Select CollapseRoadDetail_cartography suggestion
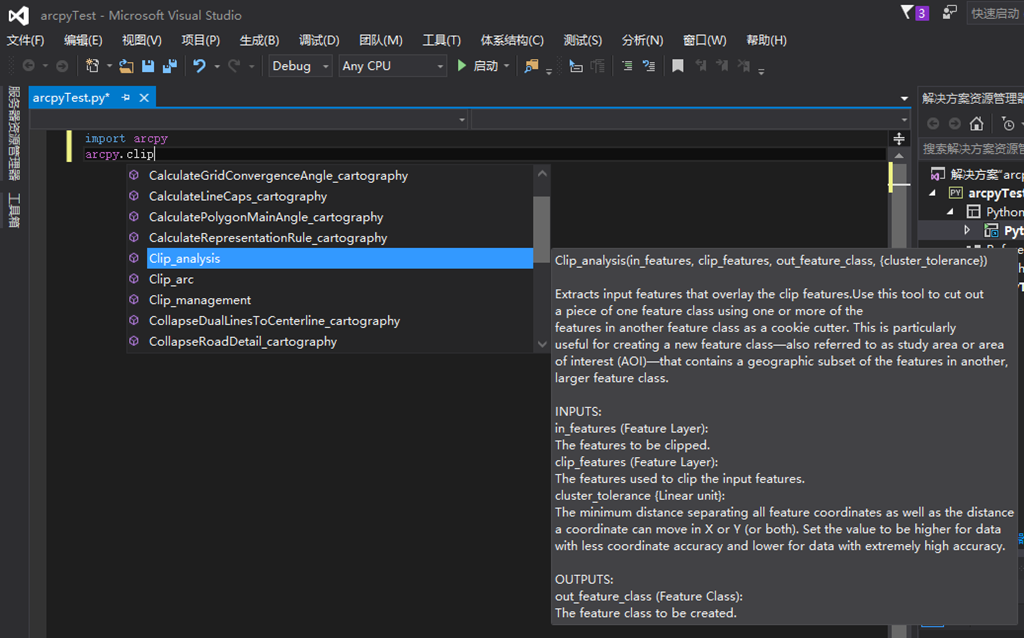Image resolution: width=1024 pixels, height=638 pixels. [330, 342]
